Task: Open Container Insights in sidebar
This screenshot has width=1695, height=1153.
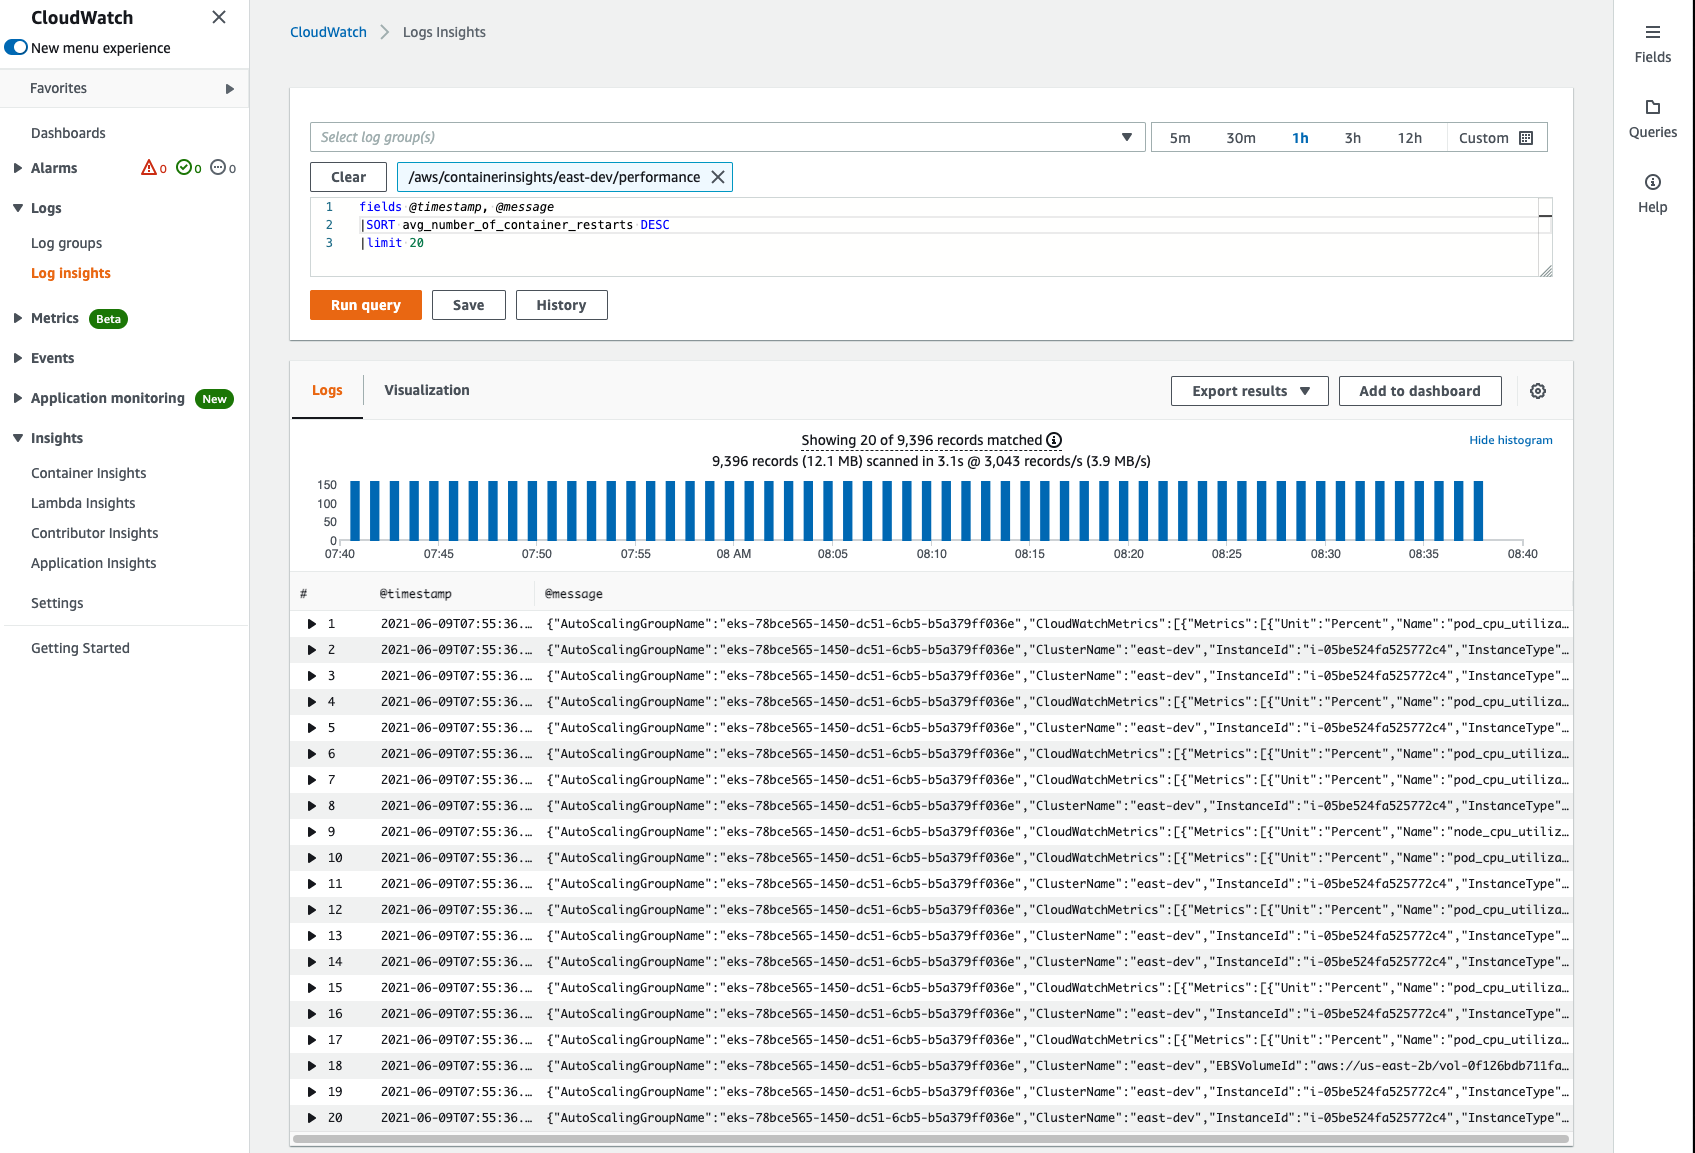Action: coord(88,473)
